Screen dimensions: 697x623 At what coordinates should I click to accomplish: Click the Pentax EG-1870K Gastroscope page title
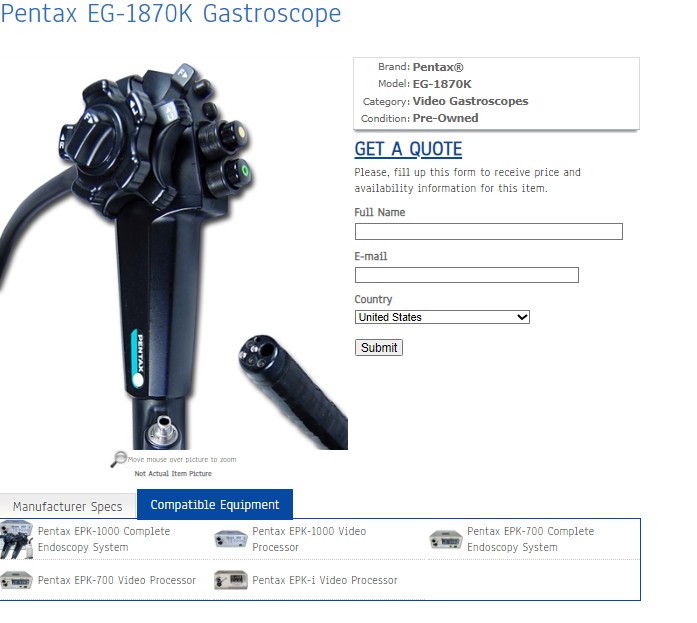coord(171,13)
